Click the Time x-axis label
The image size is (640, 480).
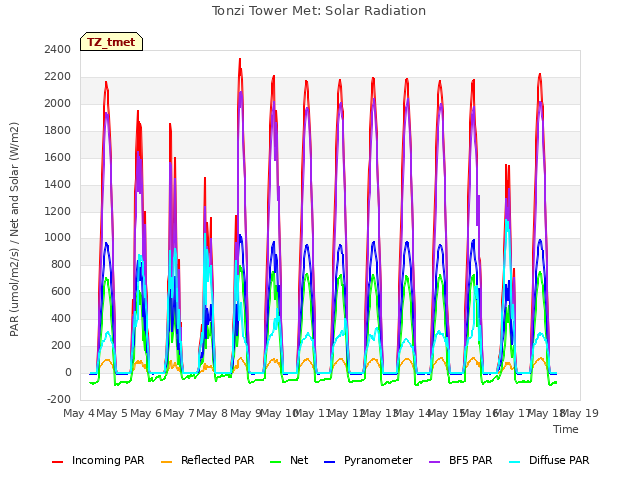click(566, 429)
